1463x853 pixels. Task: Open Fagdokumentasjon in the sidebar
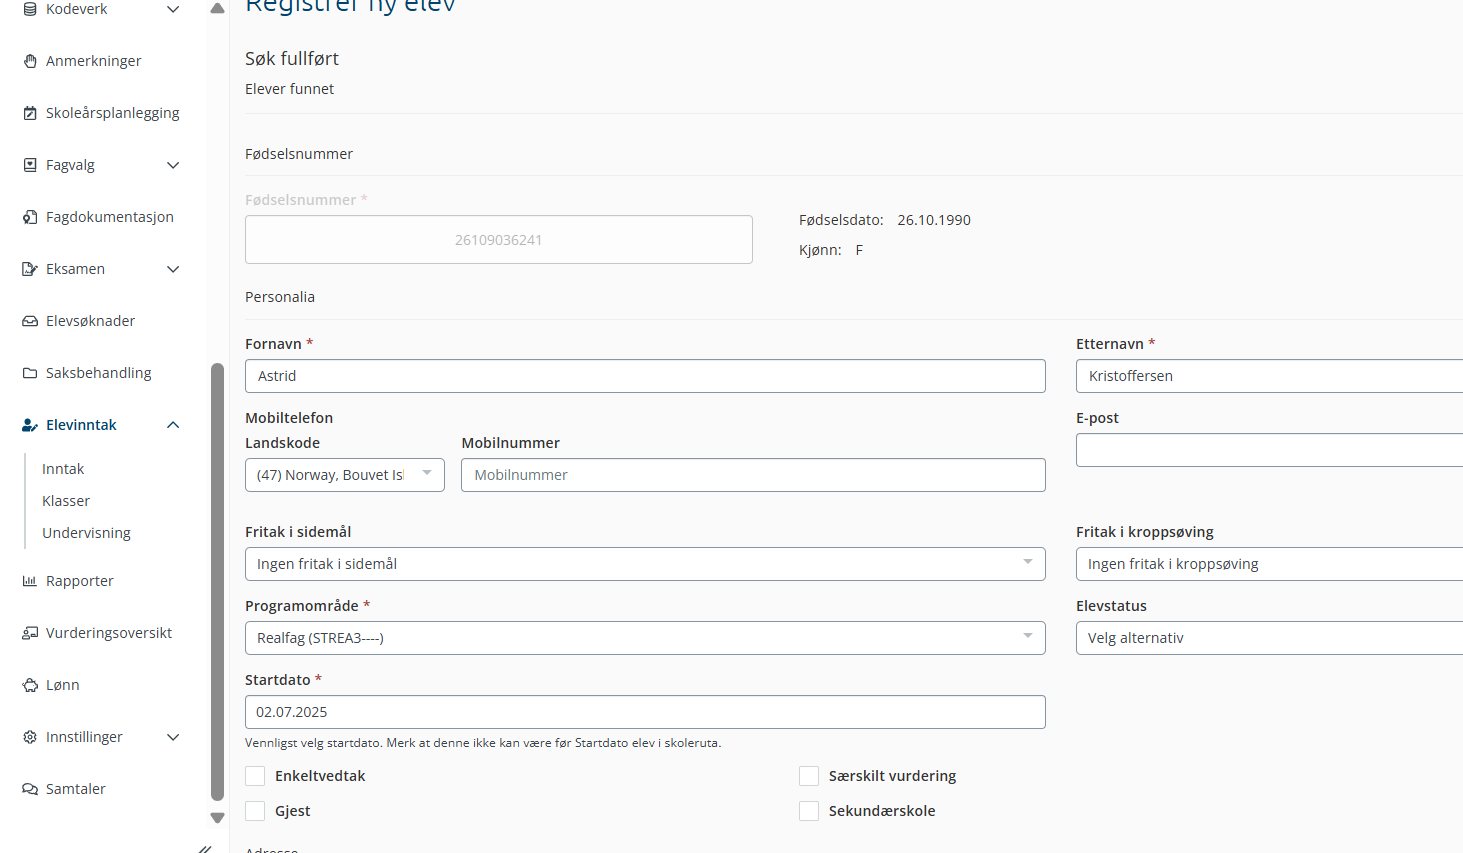pos(109,217)
